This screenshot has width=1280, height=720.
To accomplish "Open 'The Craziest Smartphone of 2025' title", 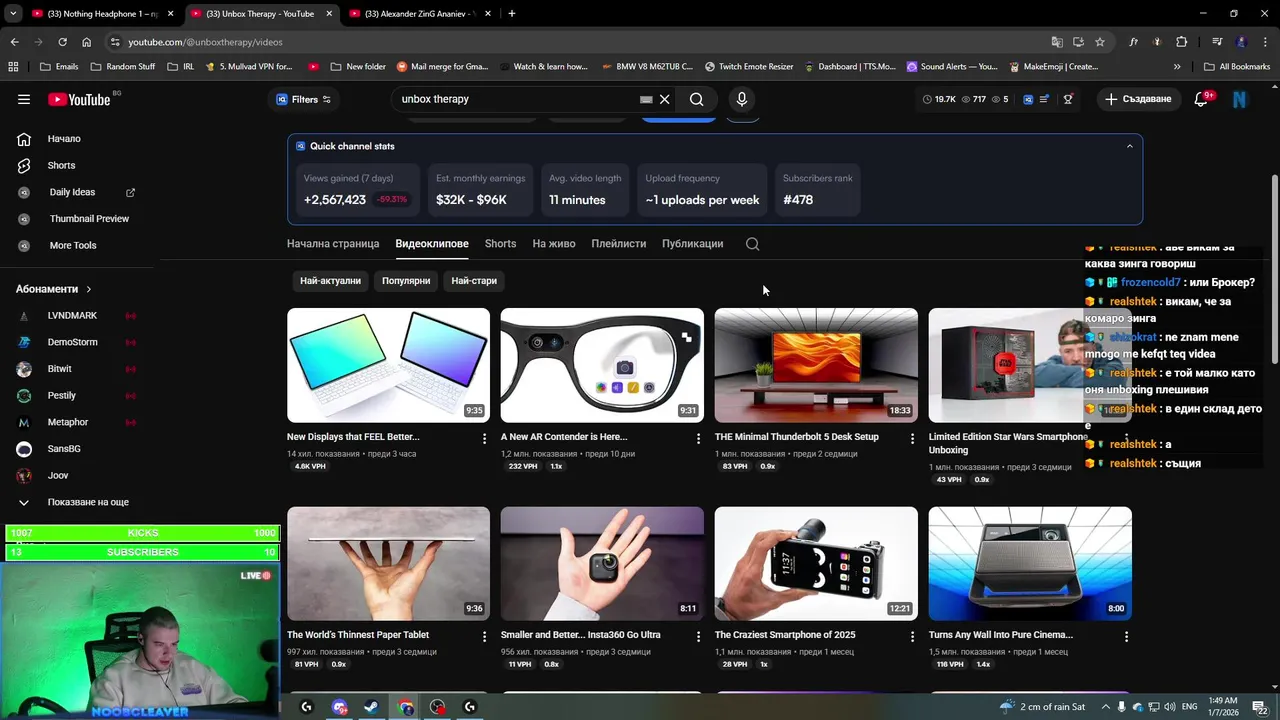I will (x=785, y=635).
